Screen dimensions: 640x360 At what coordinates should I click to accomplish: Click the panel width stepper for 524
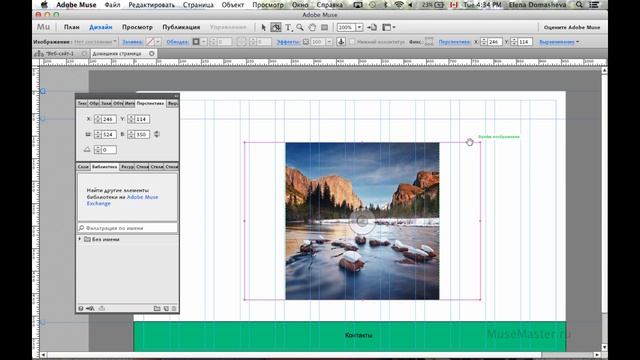click(98, 134)
